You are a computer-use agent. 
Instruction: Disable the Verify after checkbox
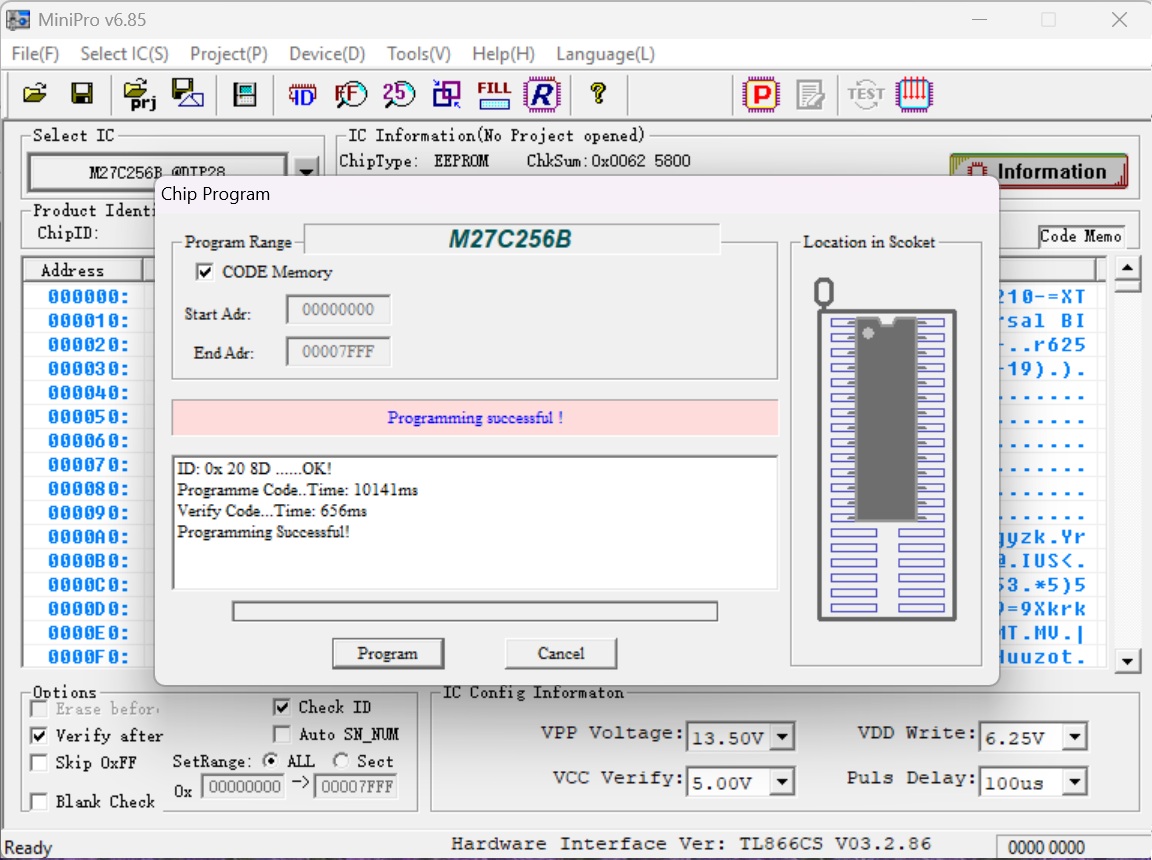(39, 735)
